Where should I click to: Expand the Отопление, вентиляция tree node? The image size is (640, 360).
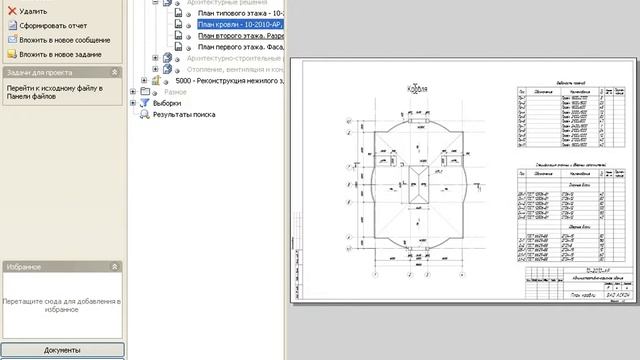pyautogui.click(x=155, y=69)
